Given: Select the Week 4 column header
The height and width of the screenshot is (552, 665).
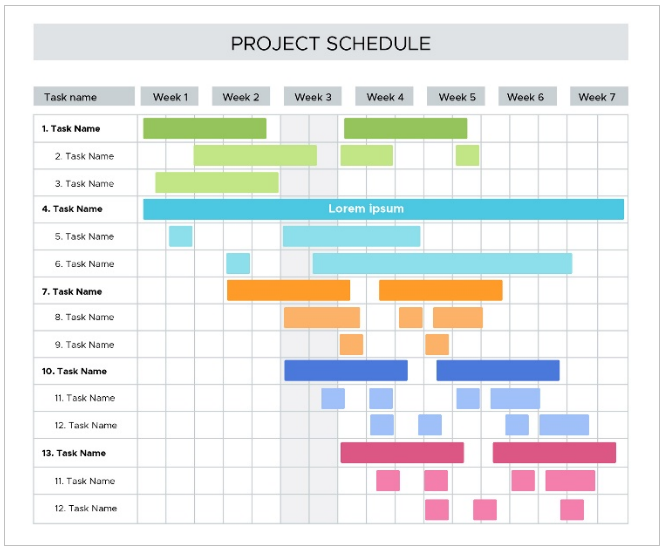Looking at the screenshot, I should [384, 97].
